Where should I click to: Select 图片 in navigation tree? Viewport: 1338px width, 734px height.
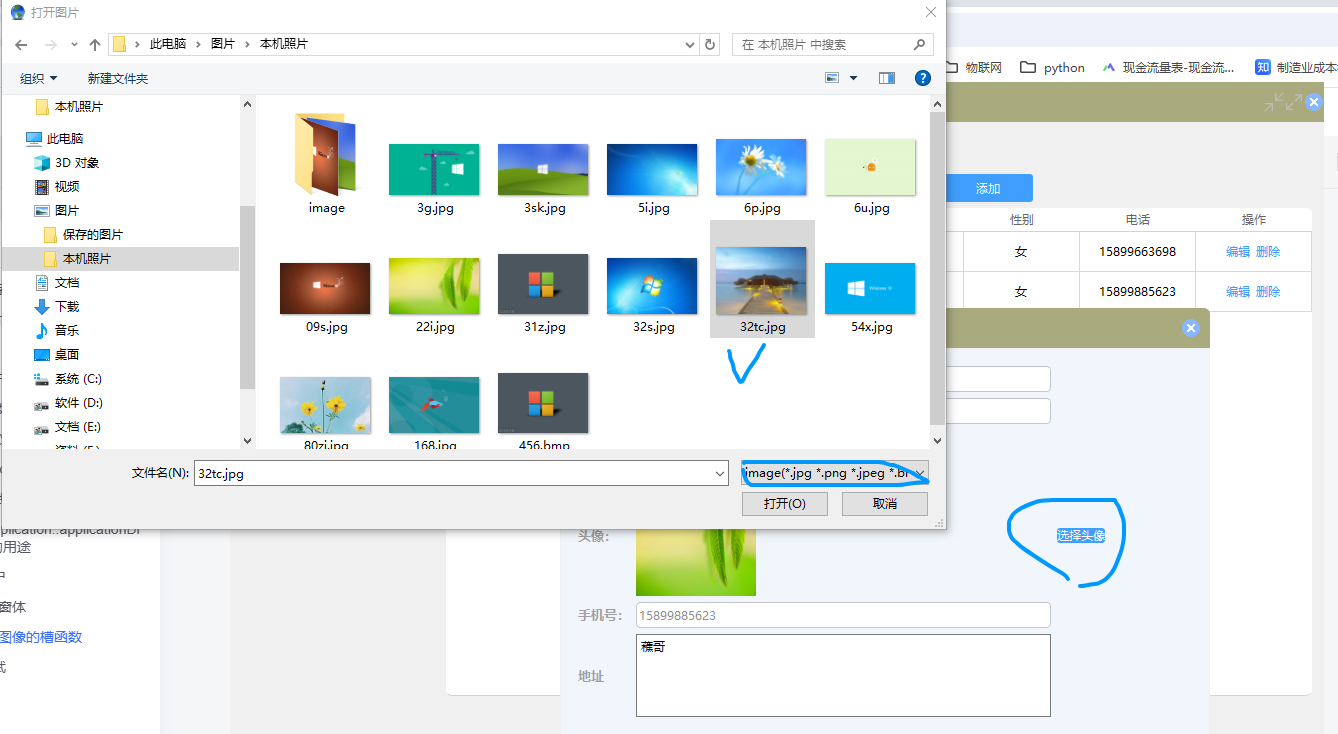click(57, 211)
